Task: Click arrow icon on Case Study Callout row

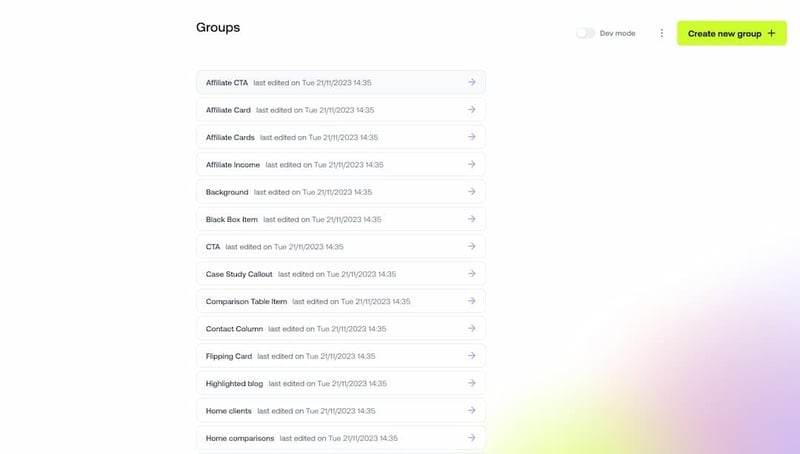Action: tap(471, 274)
